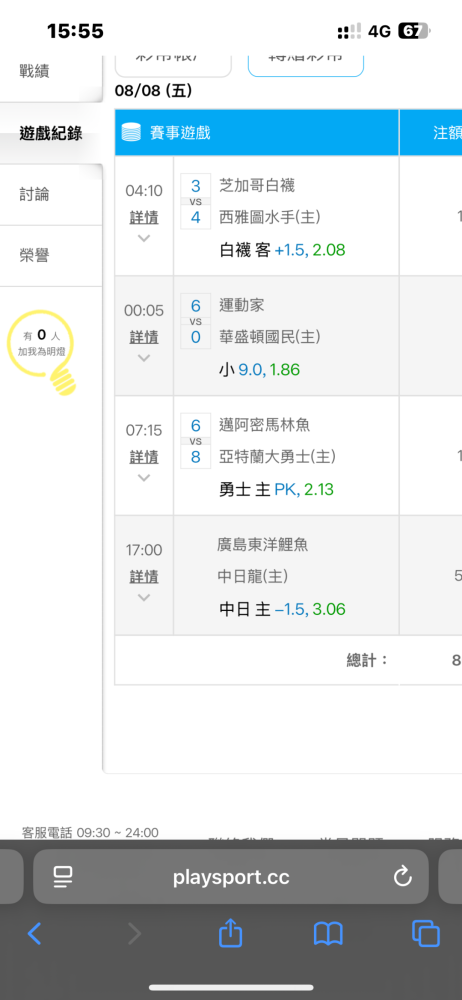Expand chevron under 17:00 game details
Image resolution: width=462 pixels, height=1000 pixels.
(x=144, y=598)
